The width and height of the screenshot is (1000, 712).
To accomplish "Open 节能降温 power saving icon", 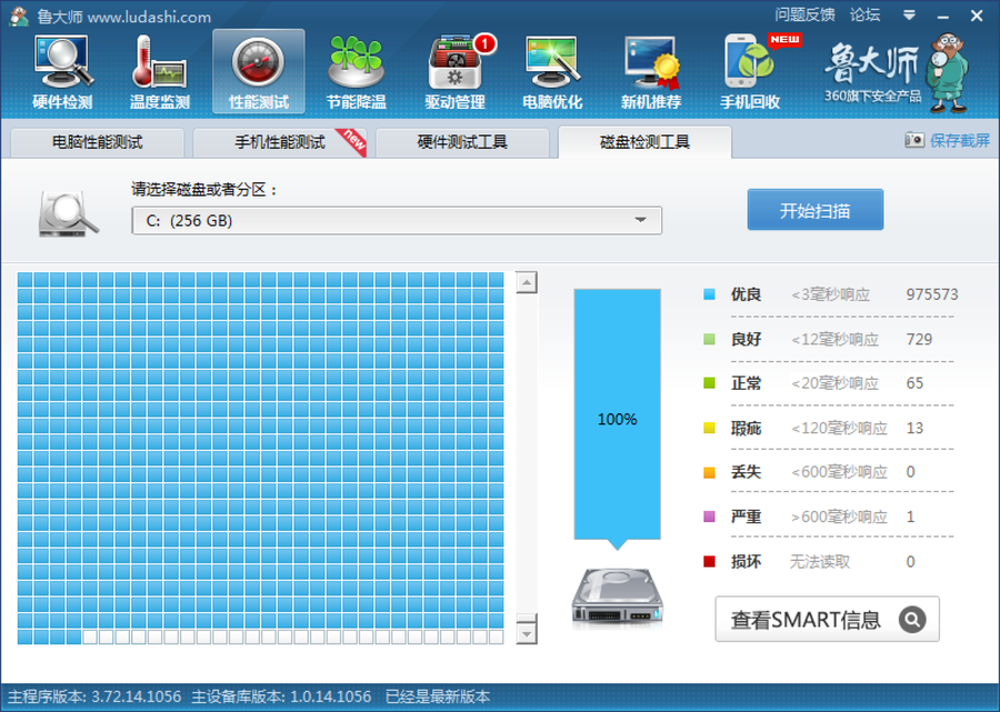I will 356,71.
